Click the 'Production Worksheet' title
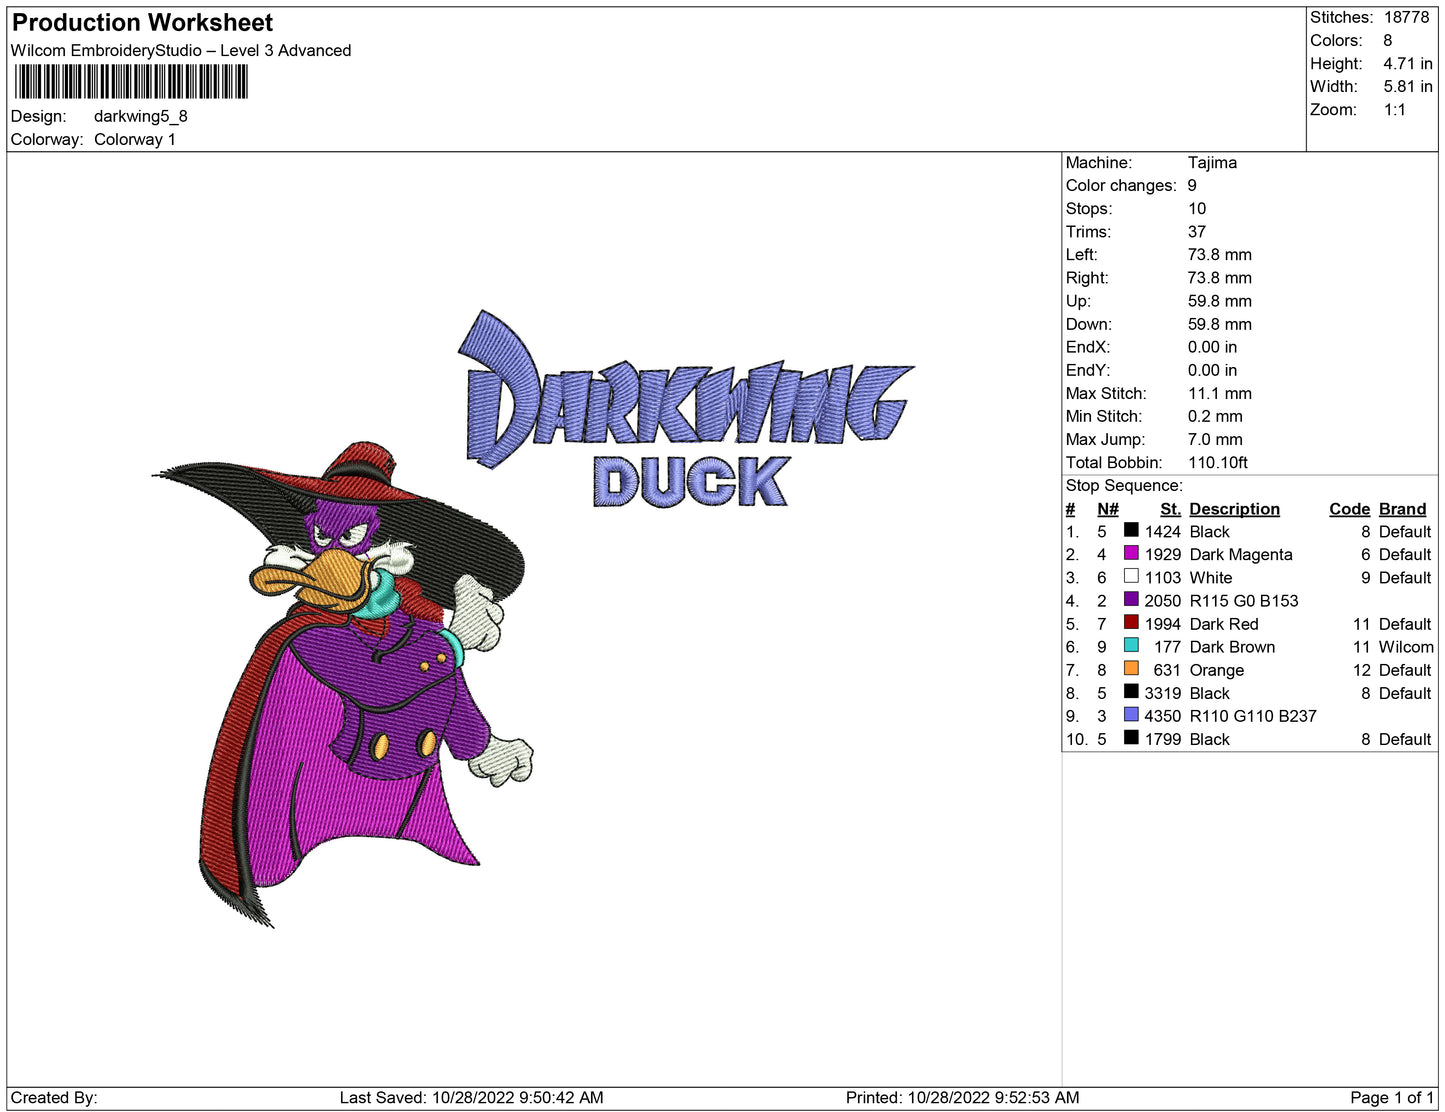 click(x=142, y=23)
